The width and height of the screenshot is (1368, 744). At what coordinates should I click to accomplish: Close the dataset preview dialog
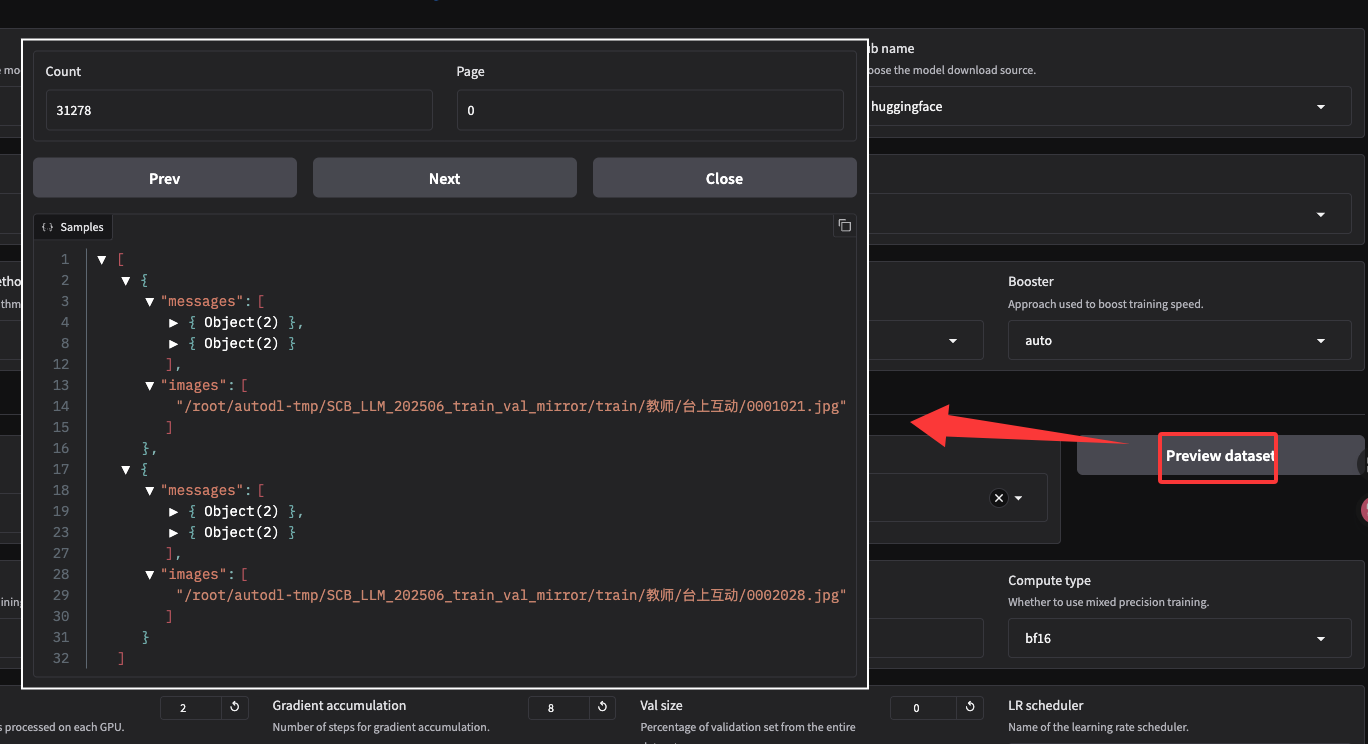[725, 178]
